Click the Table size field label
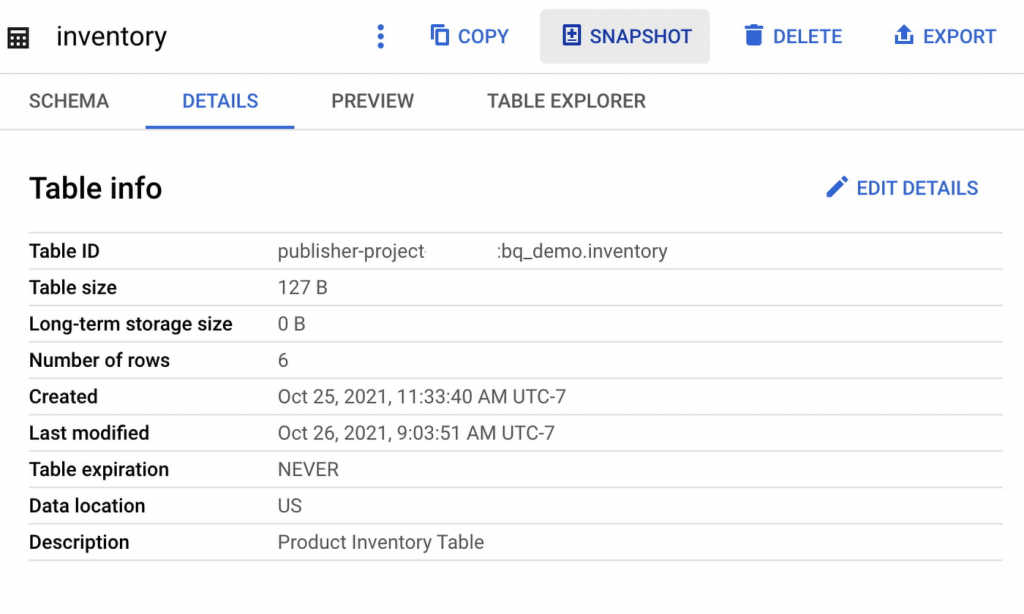The width and height of the screenshot is (1024, 614). coord(72,287)
